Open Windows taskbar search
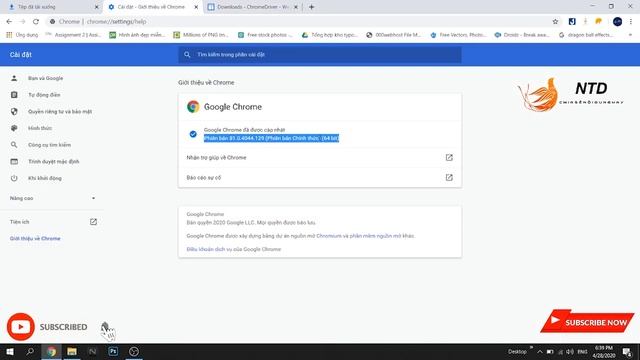The image size is (640, 360). [x=30, y=351]
